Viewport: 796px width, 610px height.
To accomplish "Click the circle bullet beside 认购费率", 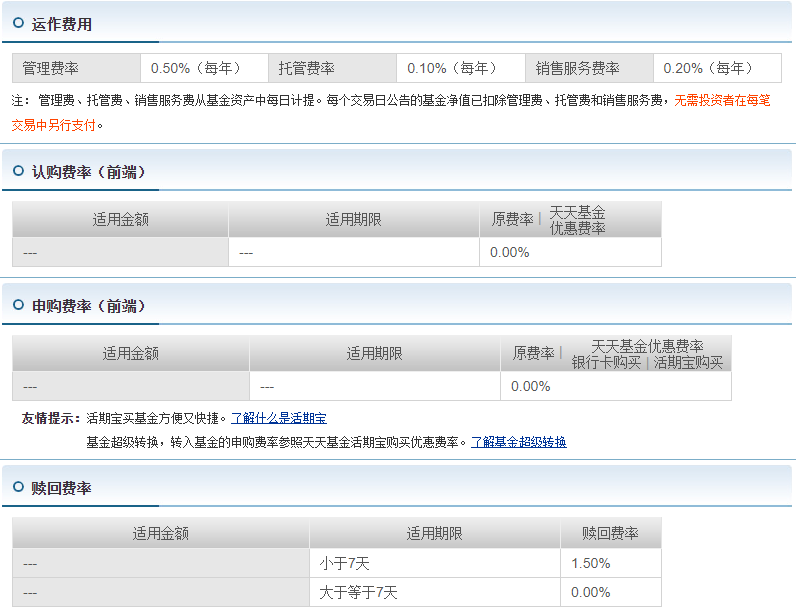I will 18,171.
